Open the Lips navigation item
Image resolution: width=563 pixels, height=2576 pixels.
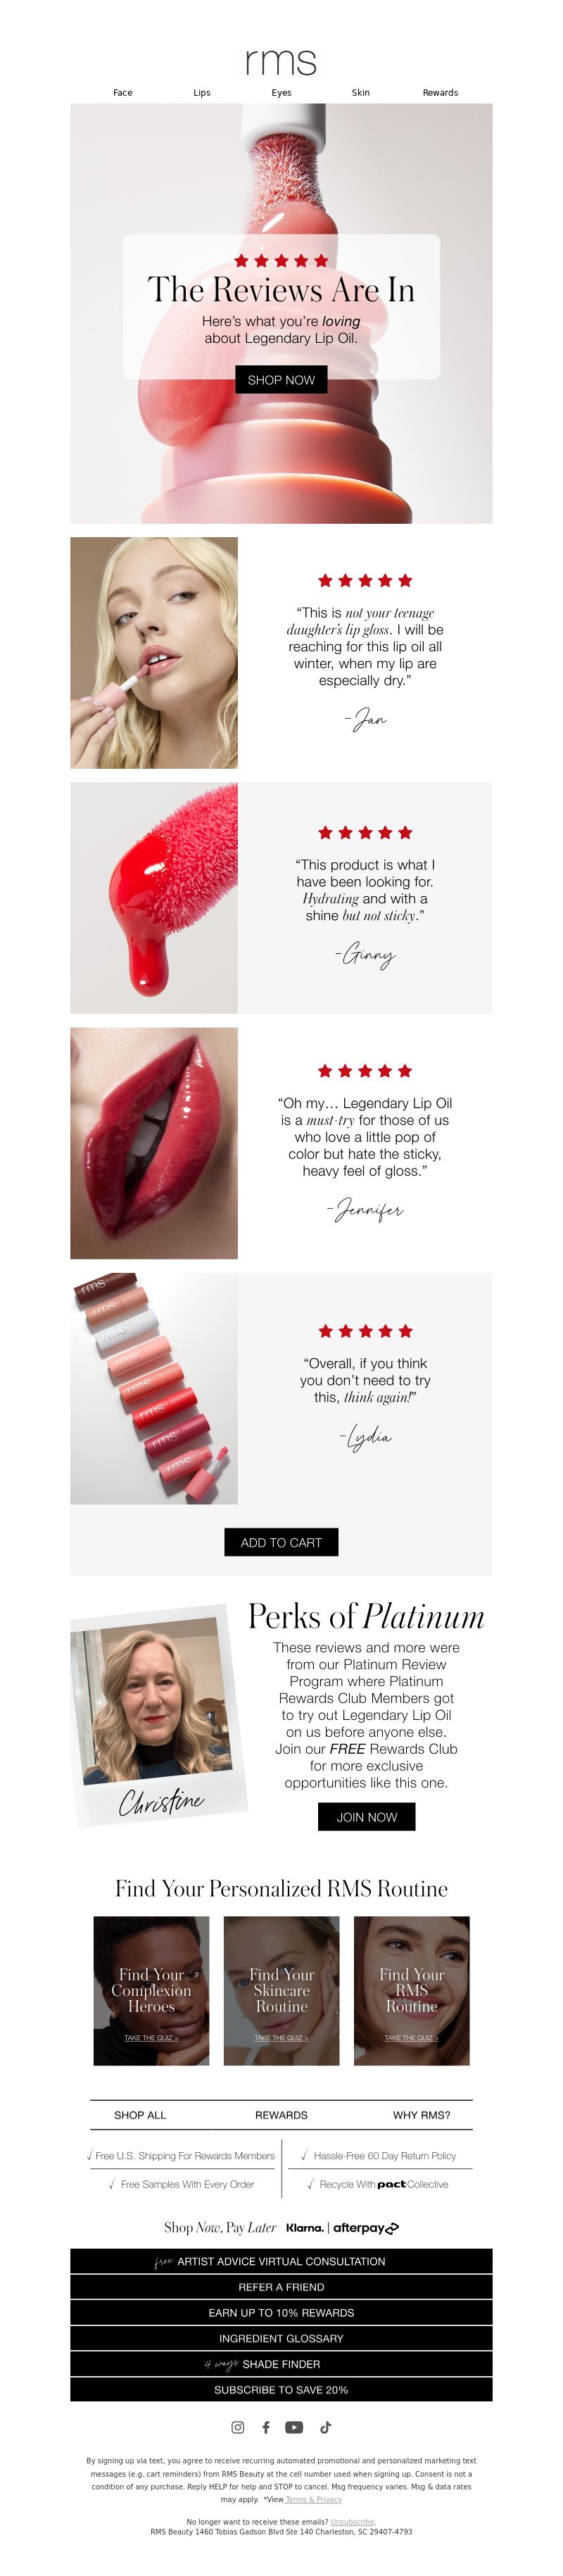tap(202, 93)
